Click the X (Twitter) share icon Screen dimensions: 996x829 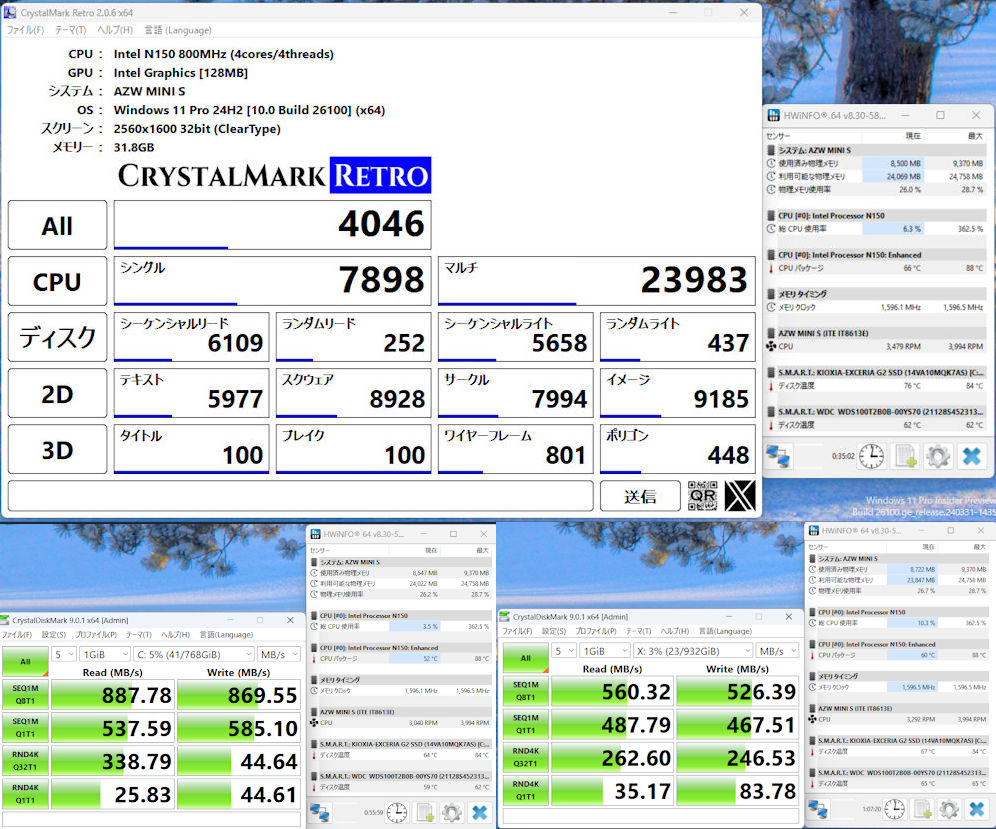tap(740, 496)
